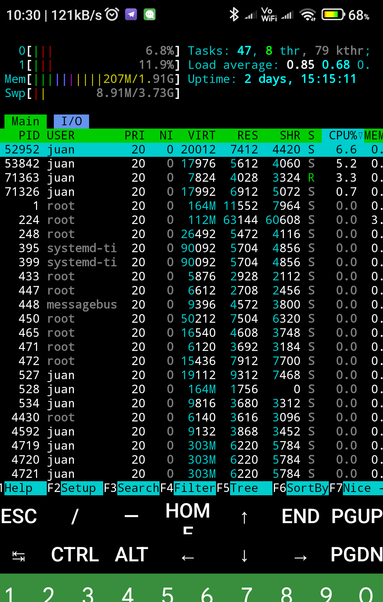Tap the VoWiFi status icon
This screenshot has width=383, height=602.
tap(269, 15)
